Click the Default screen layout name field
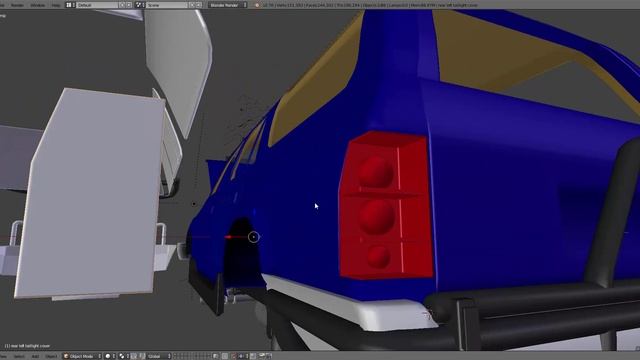Screen dimensions: 640x360 pos(97,5)
